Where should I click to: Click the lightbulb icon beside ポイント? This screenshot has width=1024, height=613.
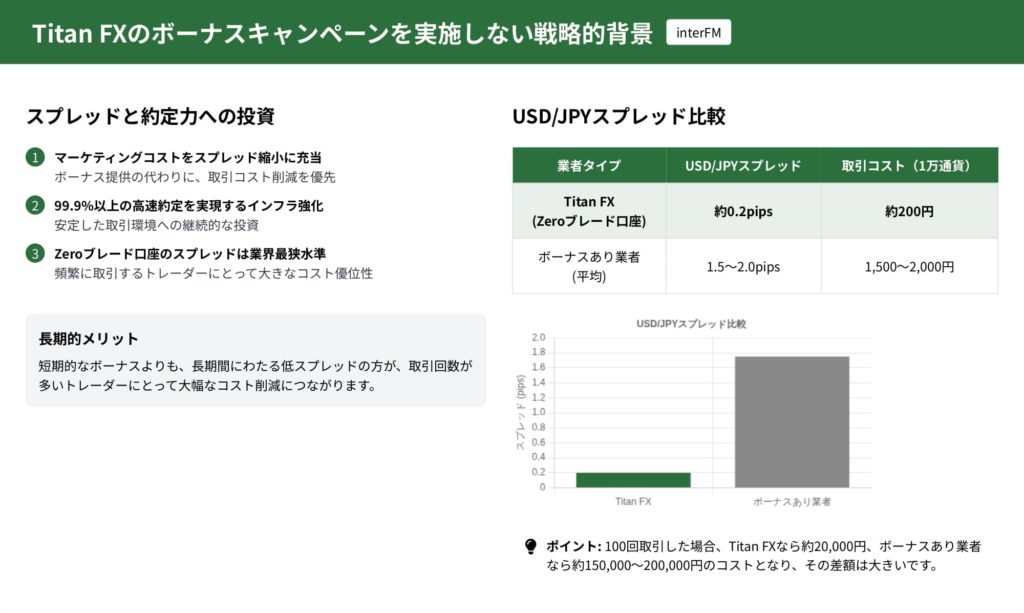tap(531, 547)
